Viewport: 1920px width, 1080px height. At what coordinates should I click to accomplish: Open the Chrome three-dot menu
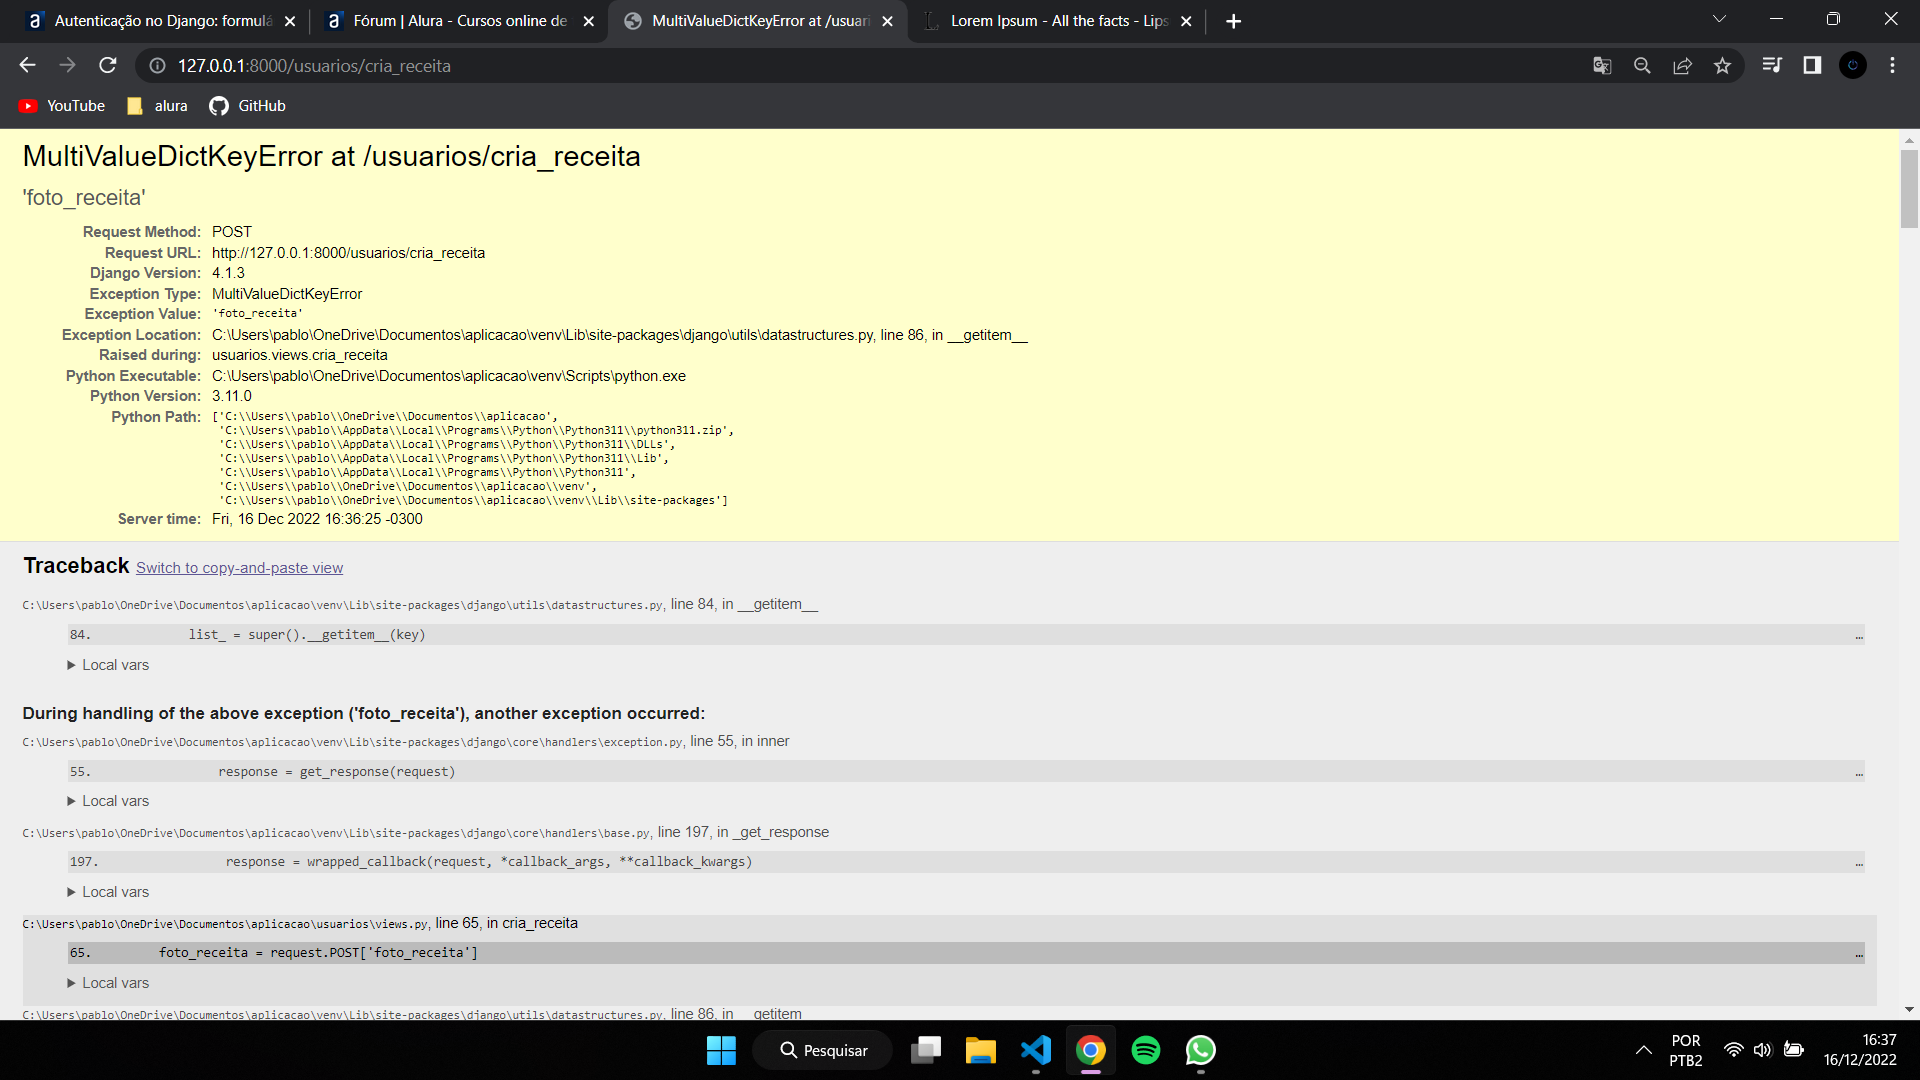[x=1892, y=66]
